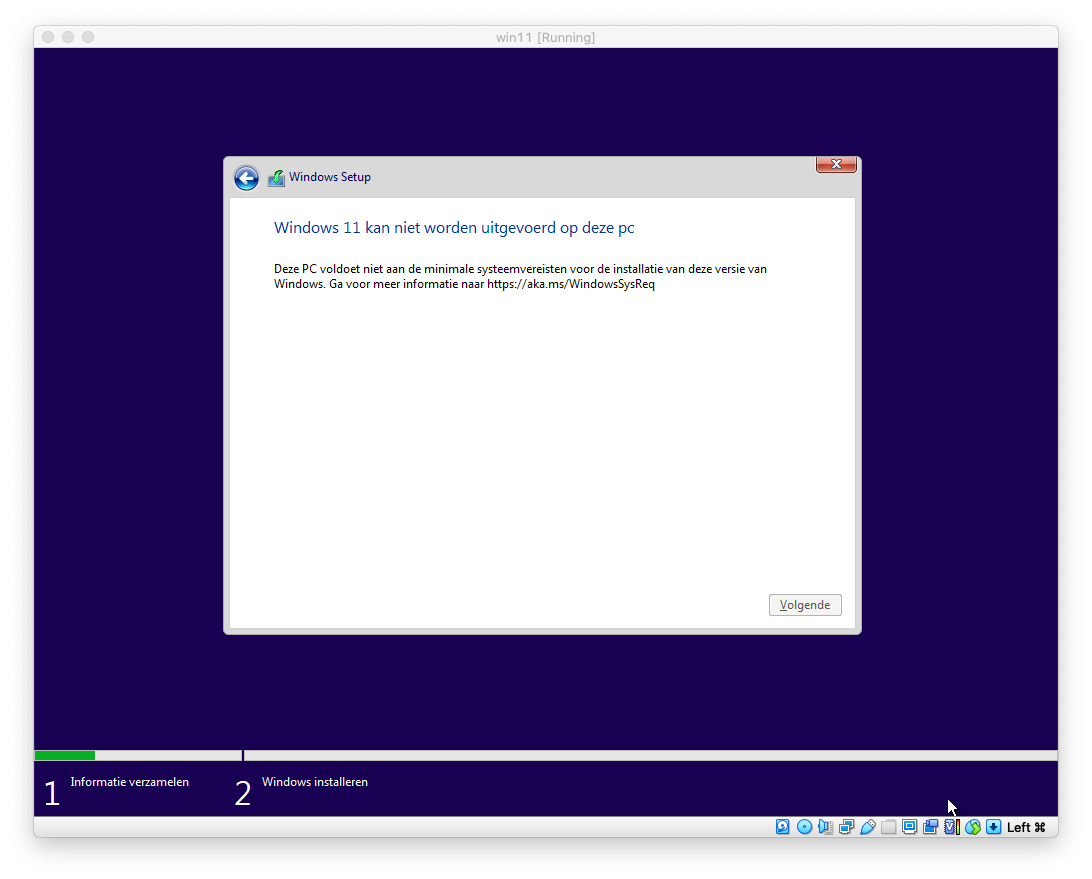The height and width of the screenshot is (879, 1092).
Task: Click the win11 [Running] window title
Action: tap(545, 37)
